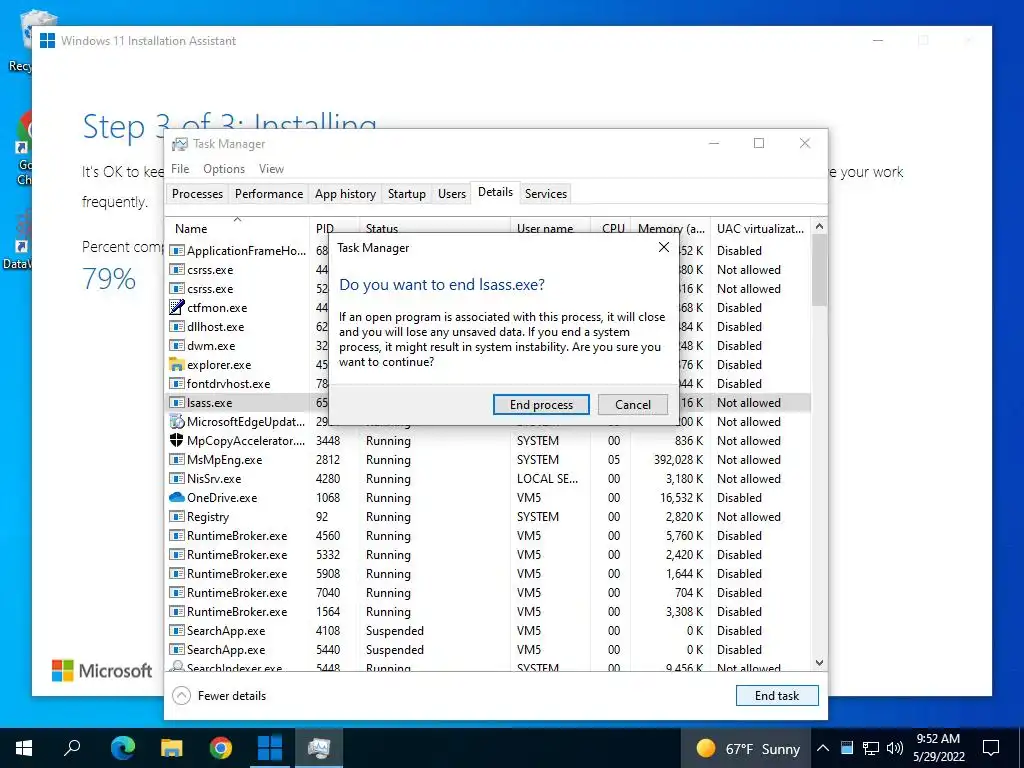Sort by Memory column header
1024x768 pixels.
coord(671,228)
